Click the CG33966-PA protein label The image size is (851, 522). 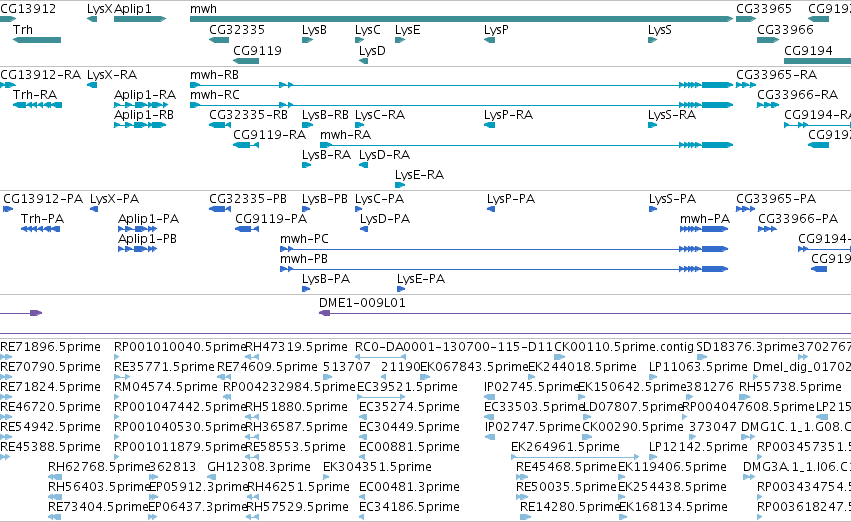coord(798,219)
